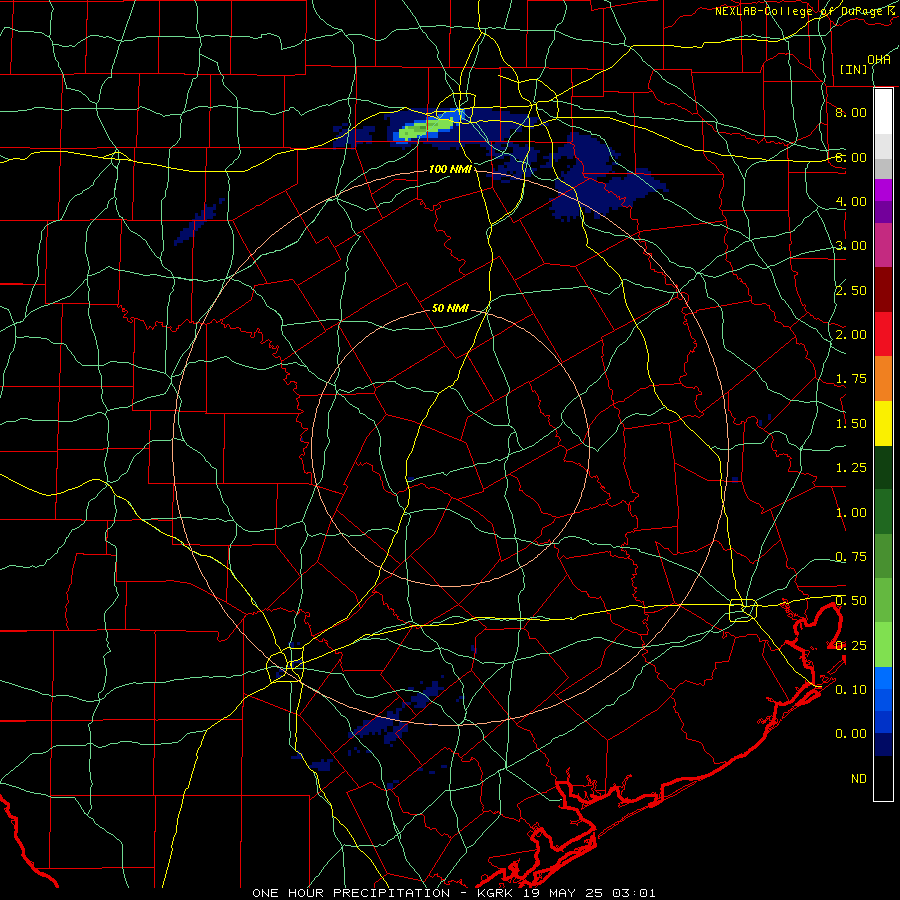Click the '0.75' legend value
The height and width of the screenshot is (900, 900).
(x=851, y=557)
